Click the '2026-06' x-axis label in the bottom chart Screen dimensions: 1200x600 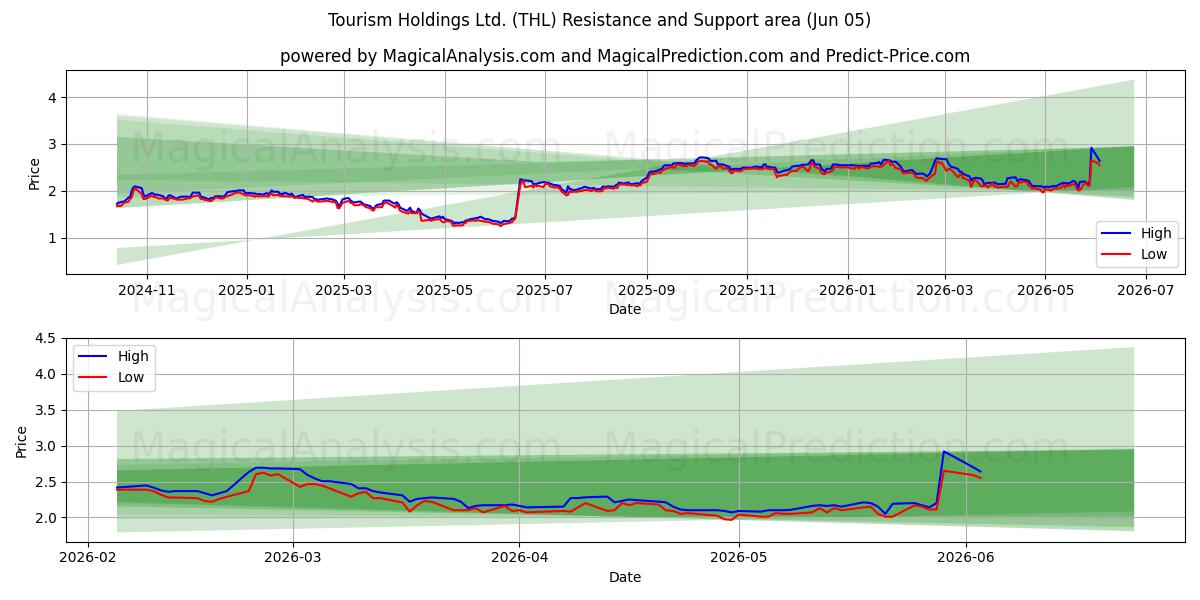point(966,557)
